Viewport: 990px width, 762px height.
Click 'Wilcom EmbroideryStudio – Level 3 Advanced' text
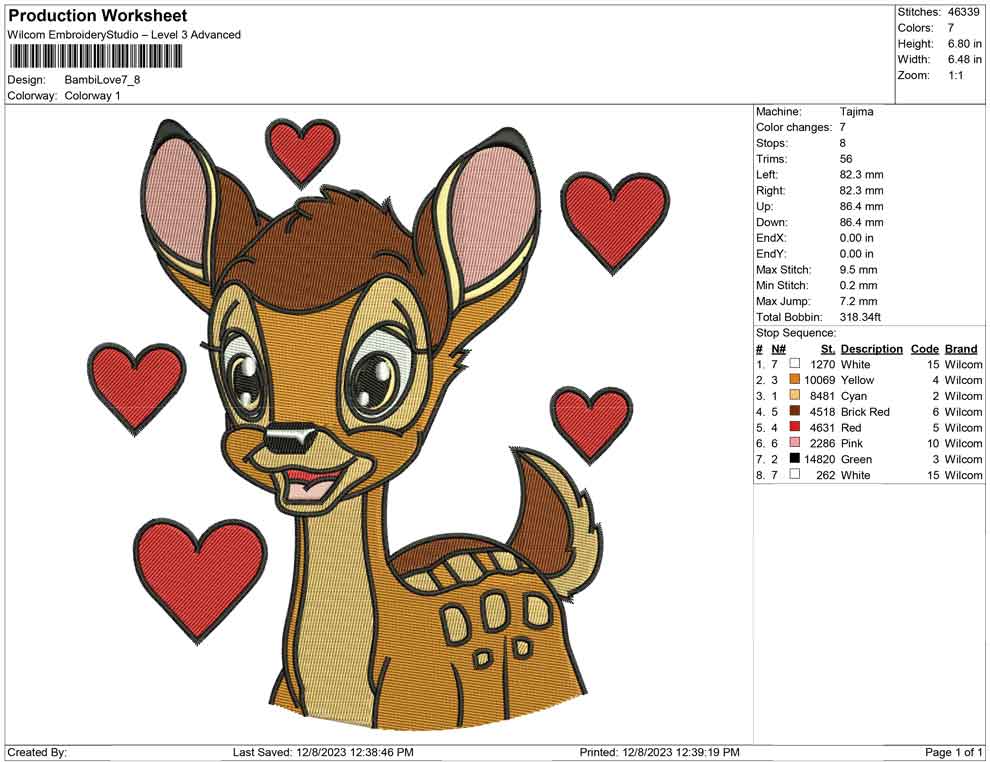124,35
